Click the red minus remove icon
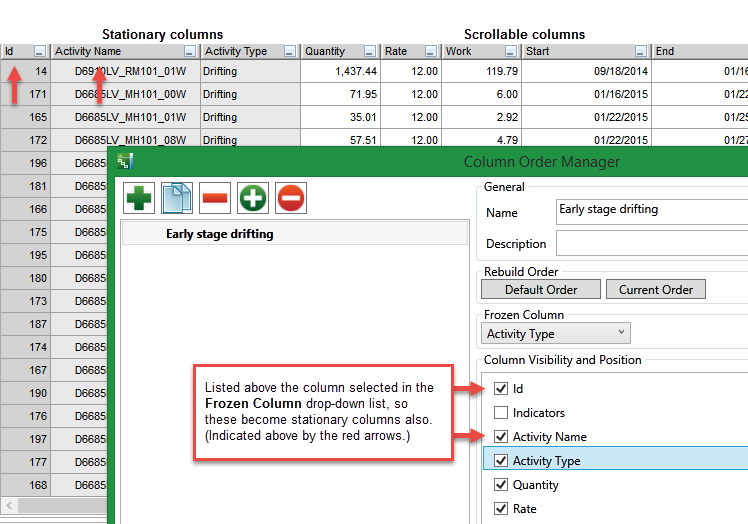Screen dimensions: 748x524 tap(215, 198)
